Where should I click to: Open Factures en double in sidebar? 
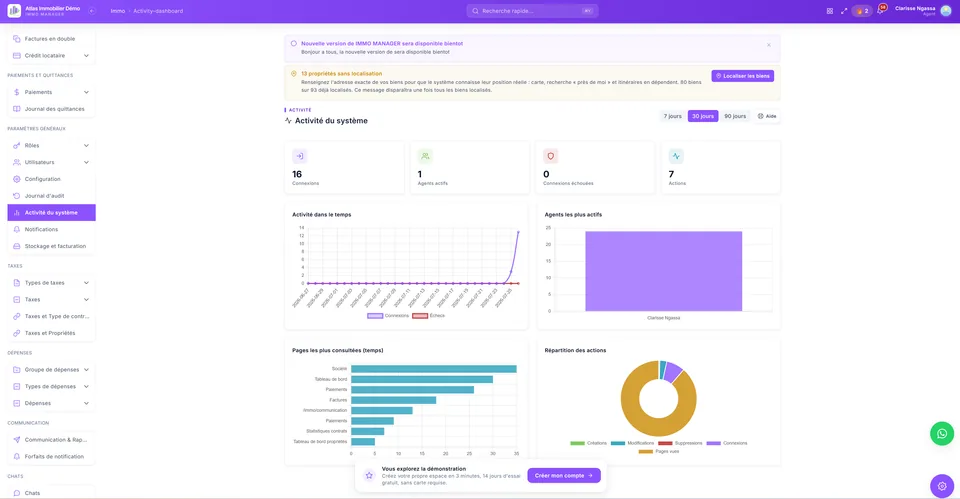coord(51,39)
